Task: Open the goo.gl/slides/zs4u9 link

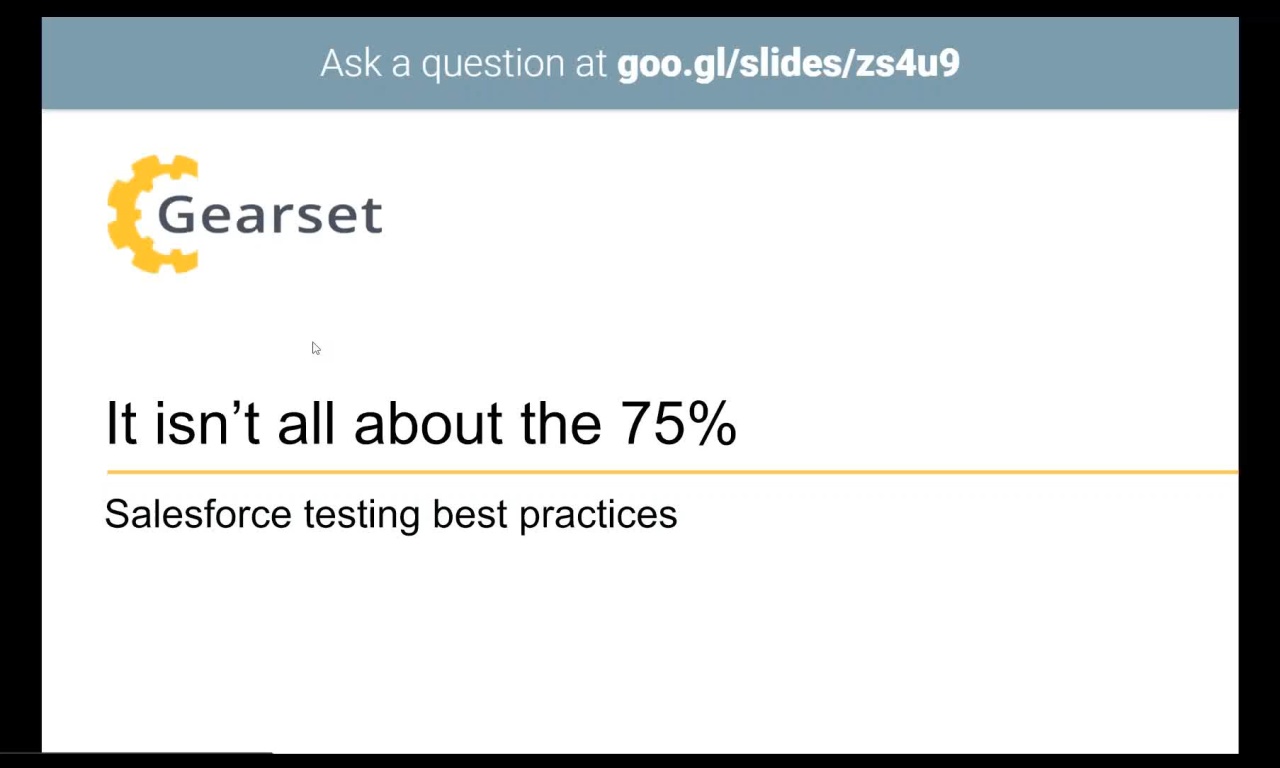Action: (788, 63)
